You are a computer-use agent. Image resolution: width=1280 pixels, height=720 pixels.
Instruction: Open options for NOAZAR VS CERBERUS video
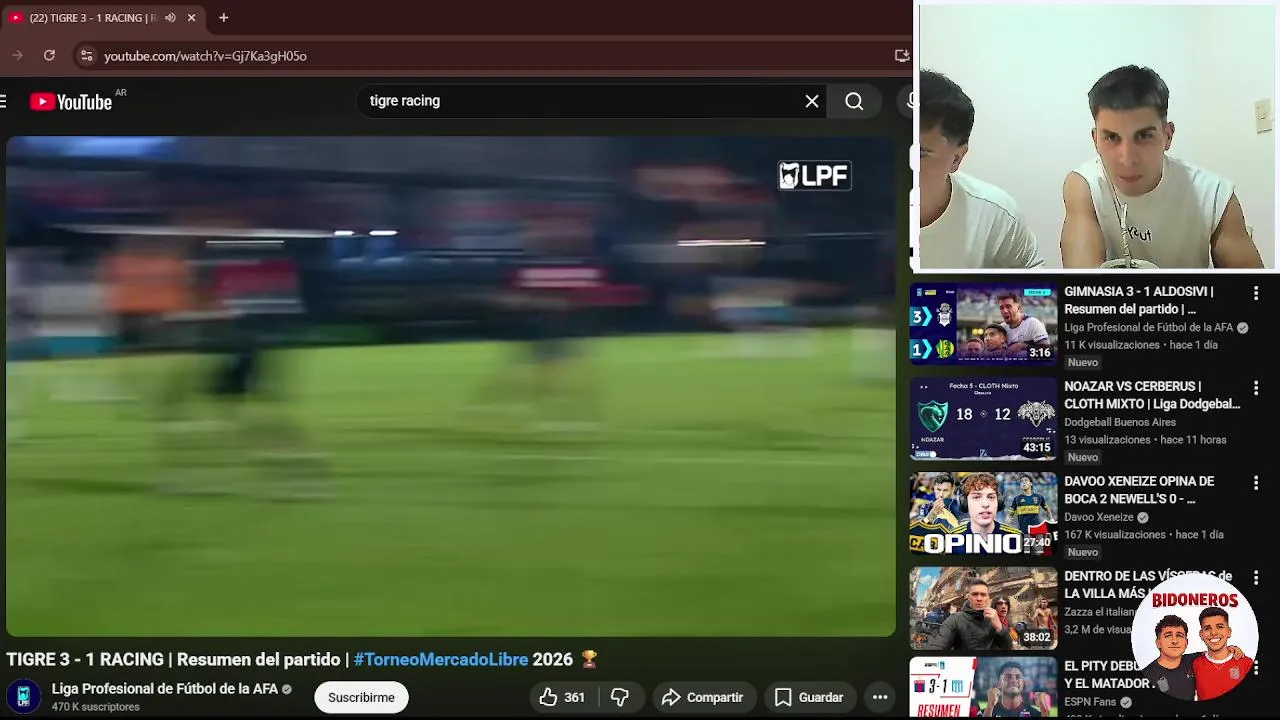pyautogui.click(x=1256, y=388)
